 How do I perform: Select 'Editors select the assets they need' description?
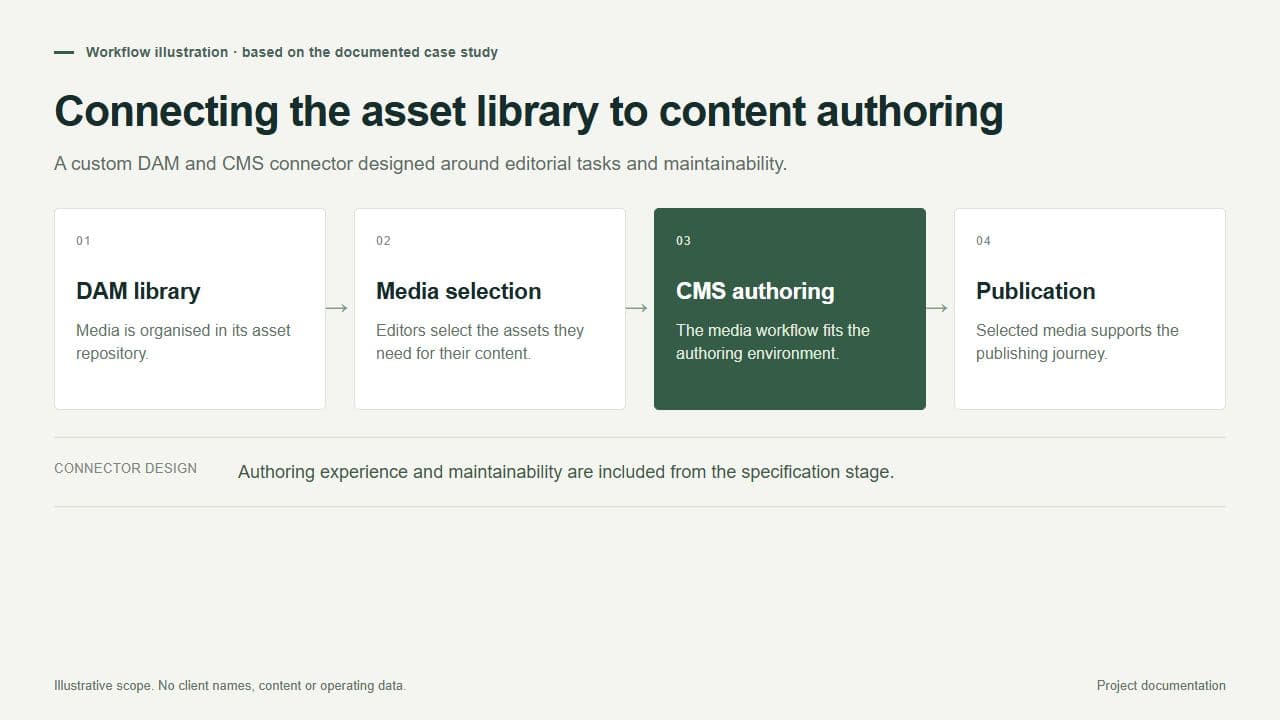click(x=480, y=342)
